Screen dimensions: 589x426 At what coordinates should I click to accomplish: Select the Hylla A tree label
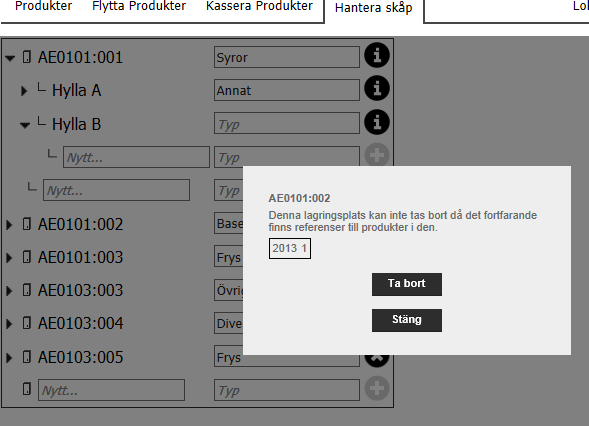point(77,91)
